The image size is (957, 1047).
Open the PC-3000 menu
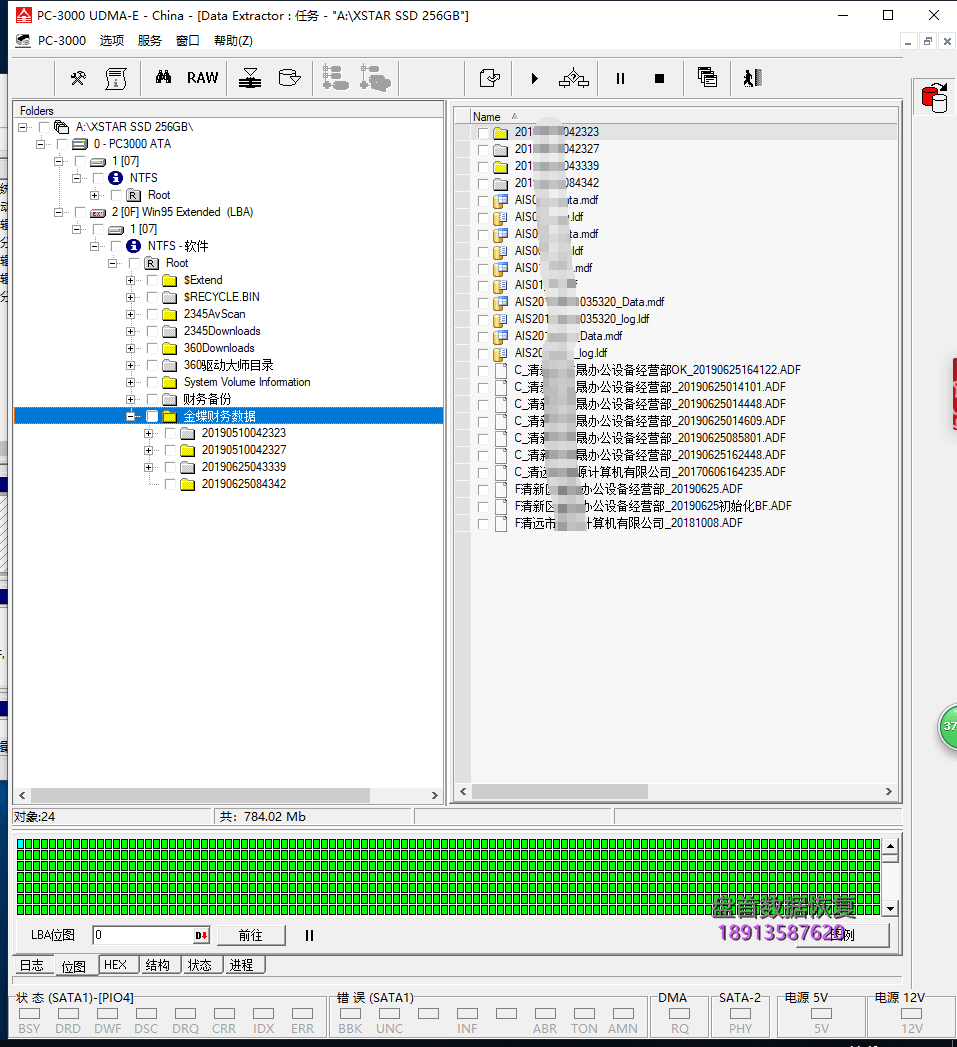[x=61, y=41]
